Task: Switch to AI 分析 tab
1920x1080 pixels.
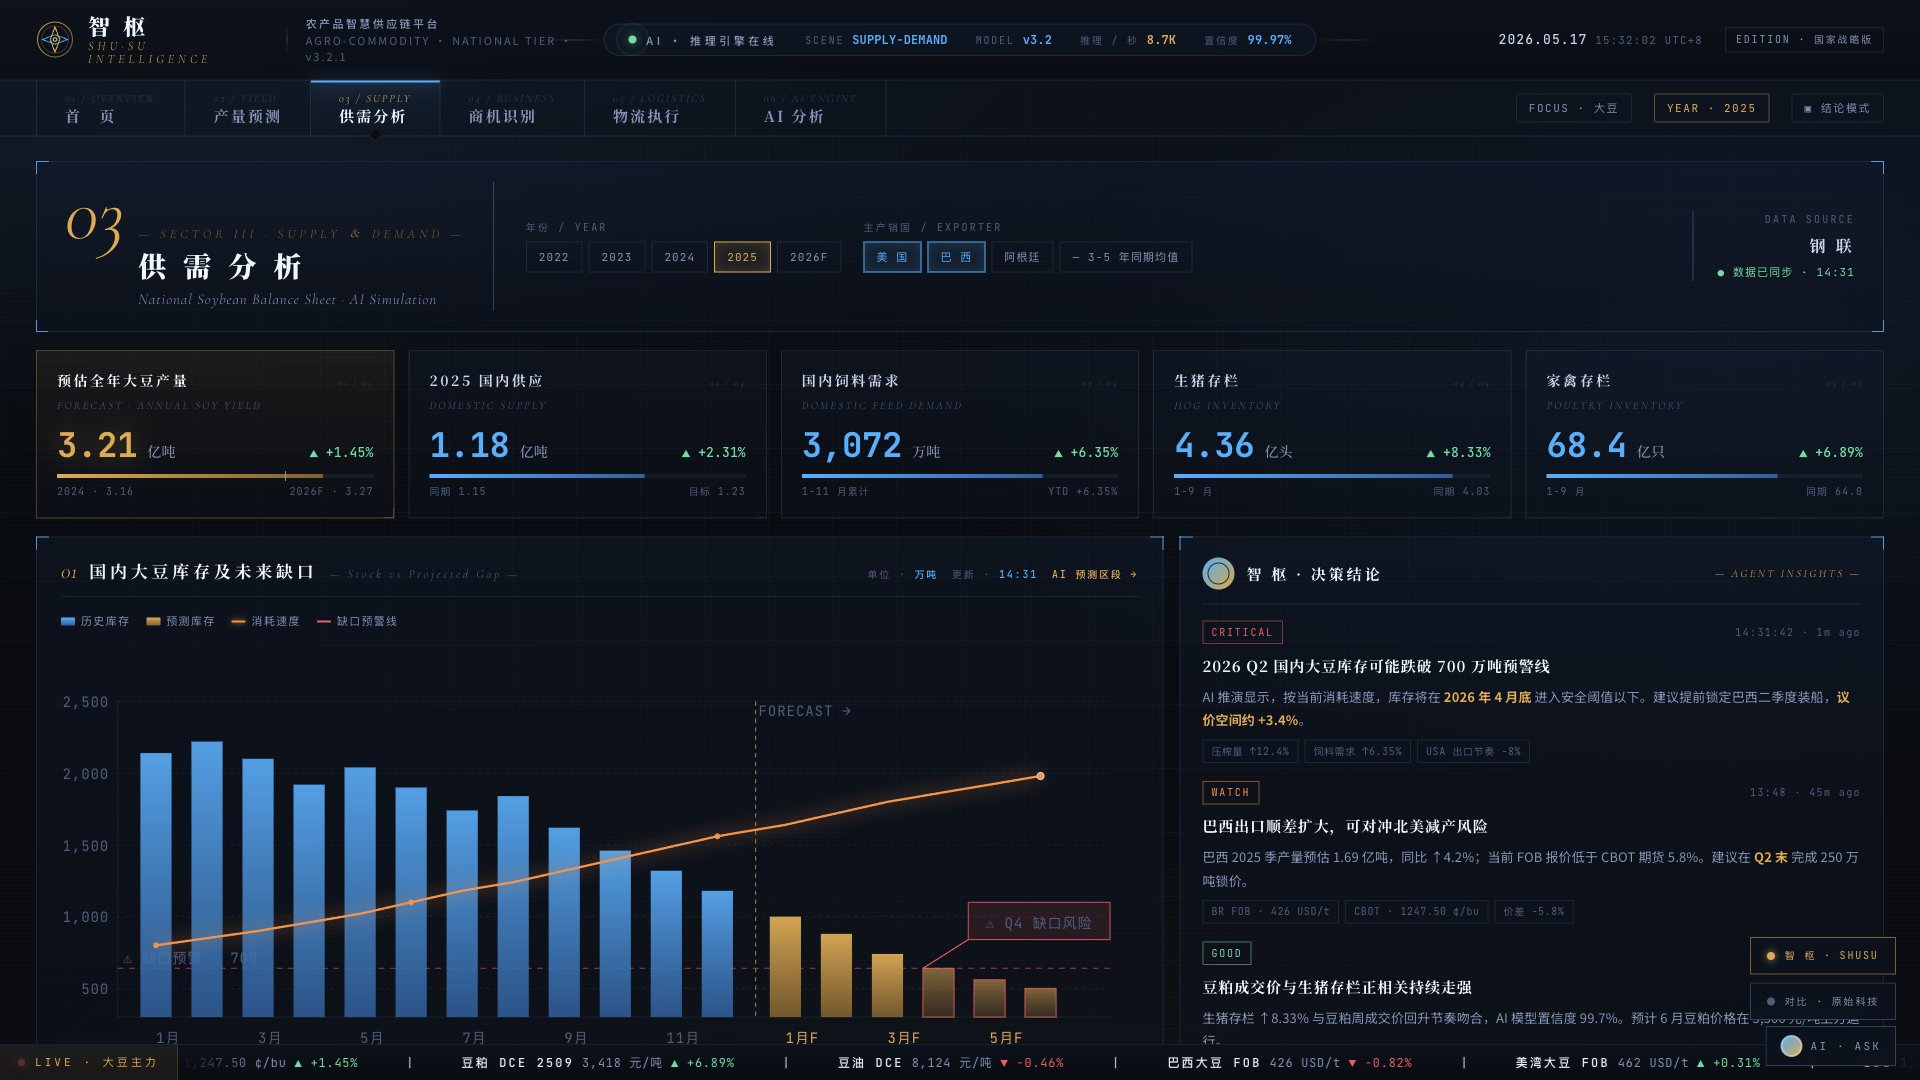Action: click(x=810, y=108)
